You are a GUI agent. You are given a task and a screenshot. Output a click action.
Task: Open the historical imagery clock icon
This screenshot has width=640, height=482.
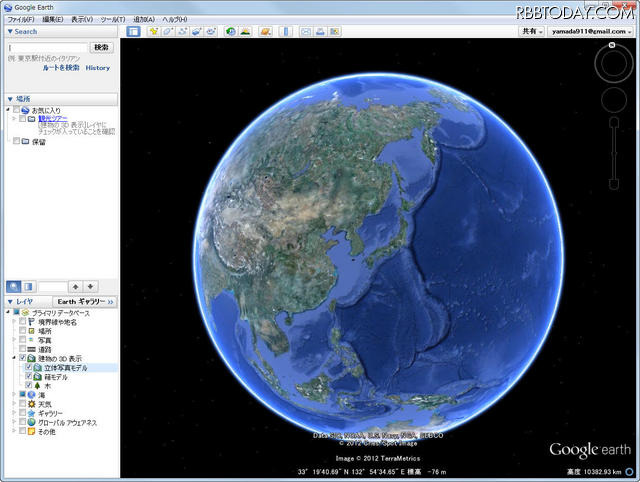point(231,32)
